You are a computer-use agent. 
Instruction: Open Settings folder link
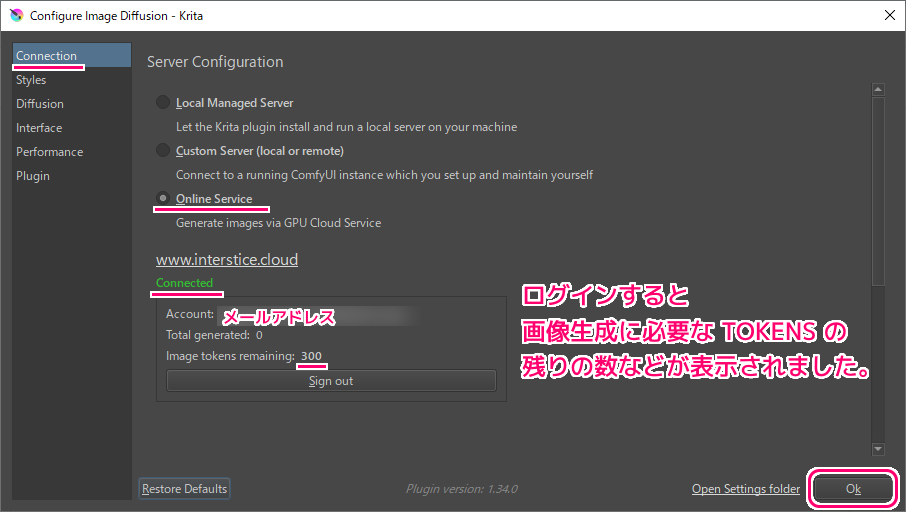[x=746, y=489]
